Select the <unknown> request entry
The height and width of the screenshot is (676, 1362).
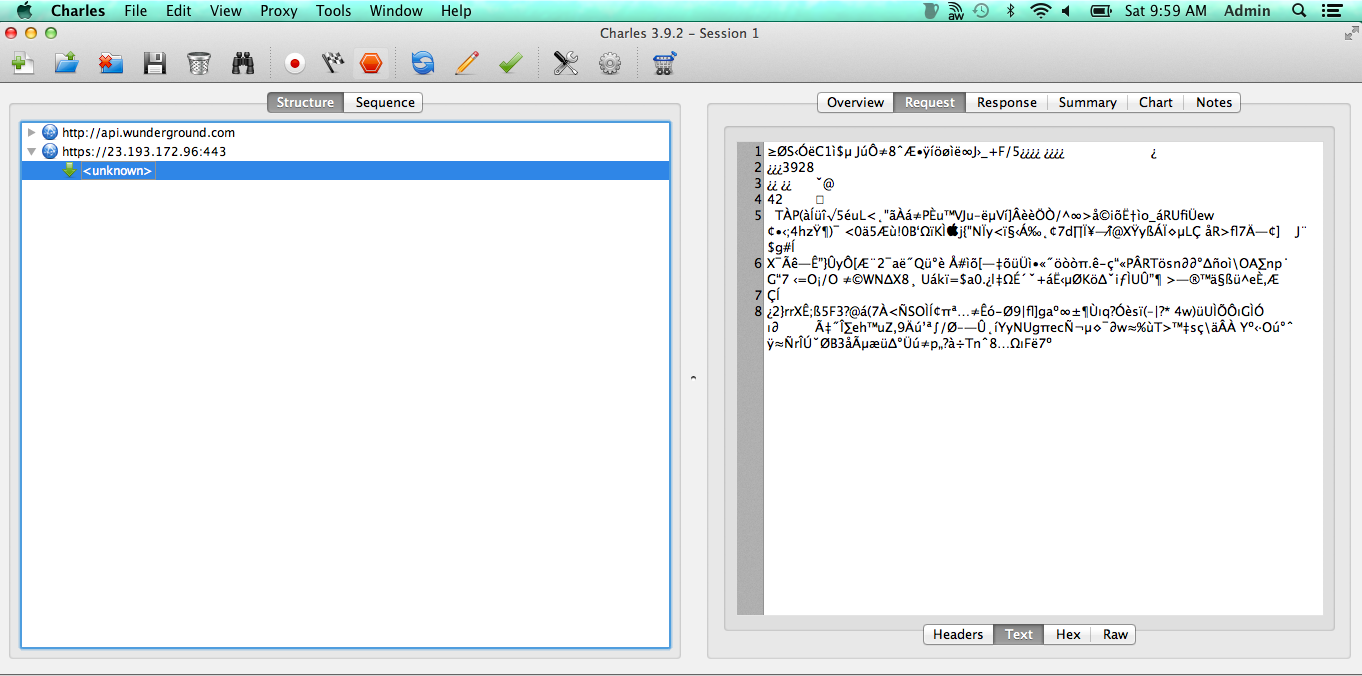click(118, 171)
